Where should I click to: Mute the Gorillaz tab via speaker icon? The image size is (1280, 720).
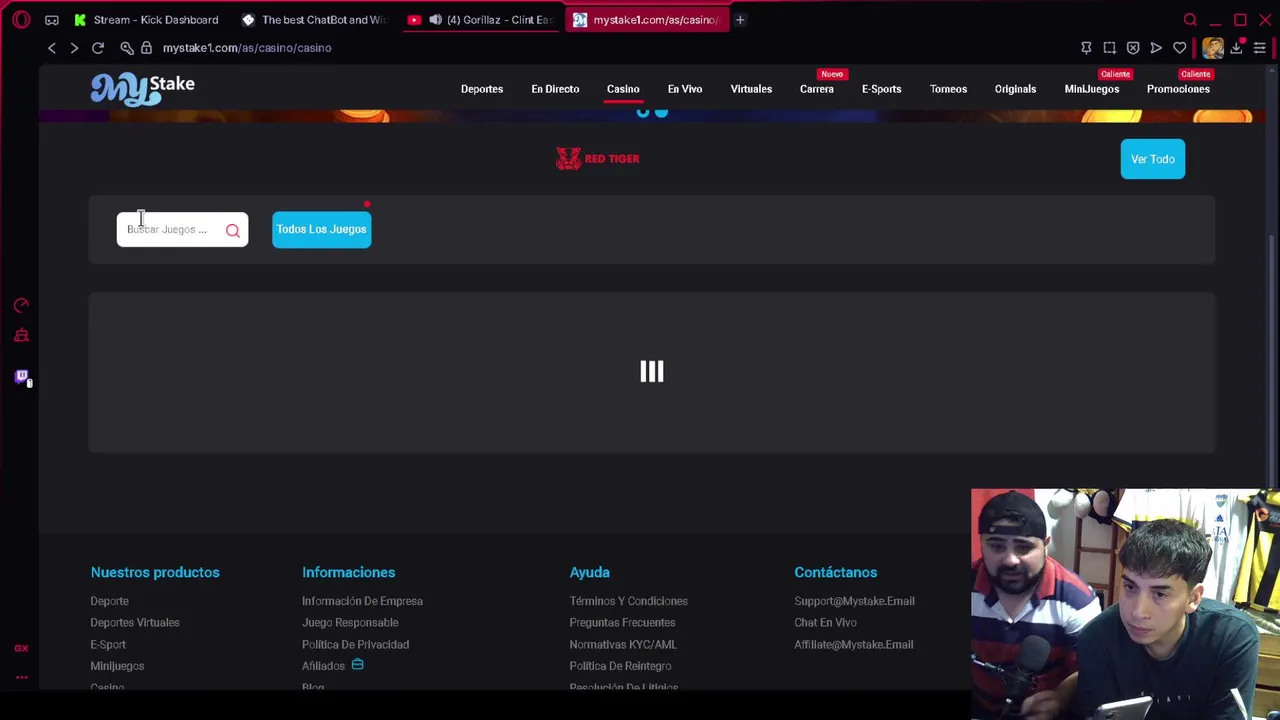435,20
